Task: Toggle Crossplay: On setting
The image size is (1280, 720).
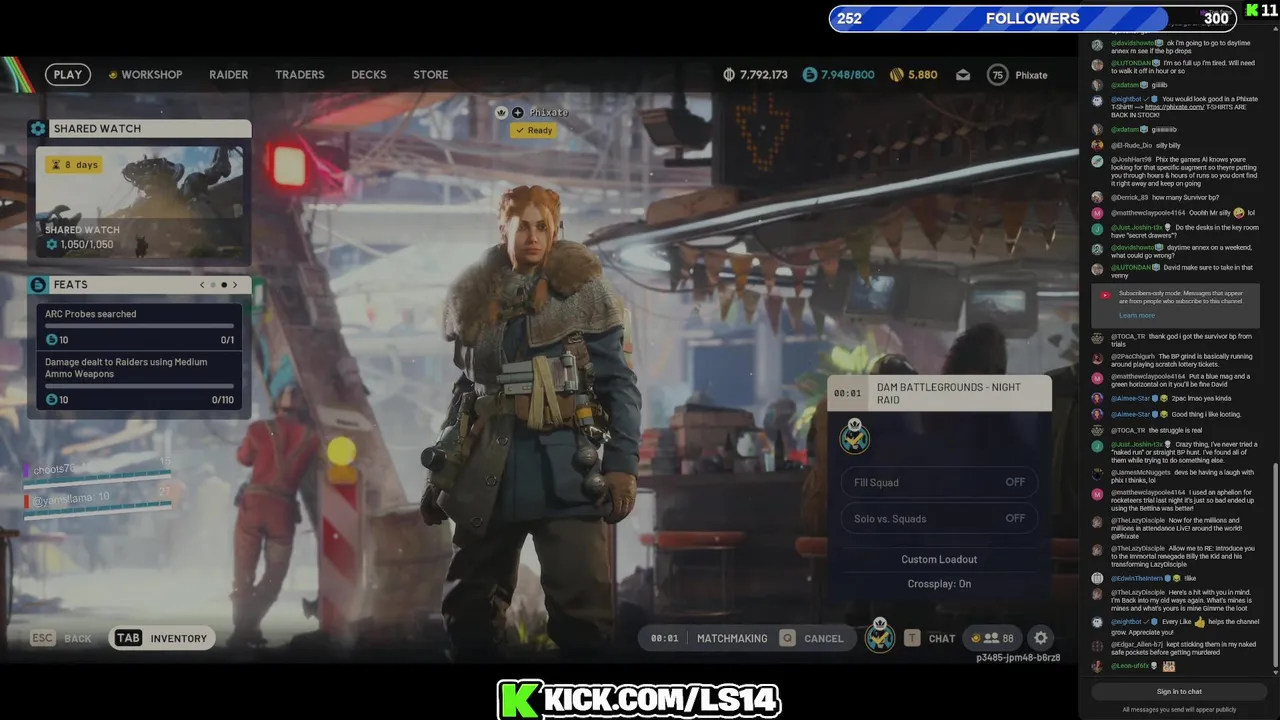Action: tap(939, 584)
